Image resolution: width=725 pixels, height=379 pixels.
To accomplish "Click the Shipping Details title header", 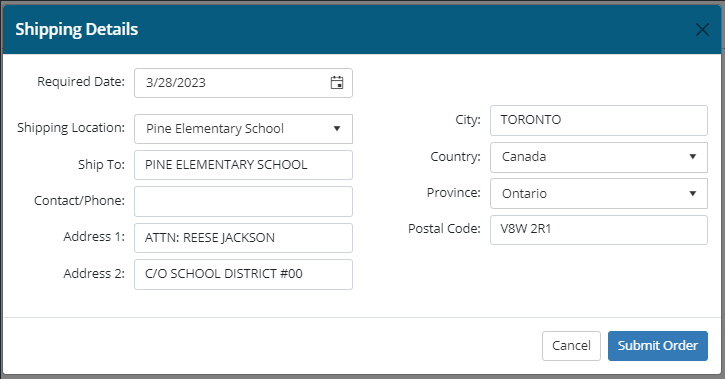I will [77, 29].
